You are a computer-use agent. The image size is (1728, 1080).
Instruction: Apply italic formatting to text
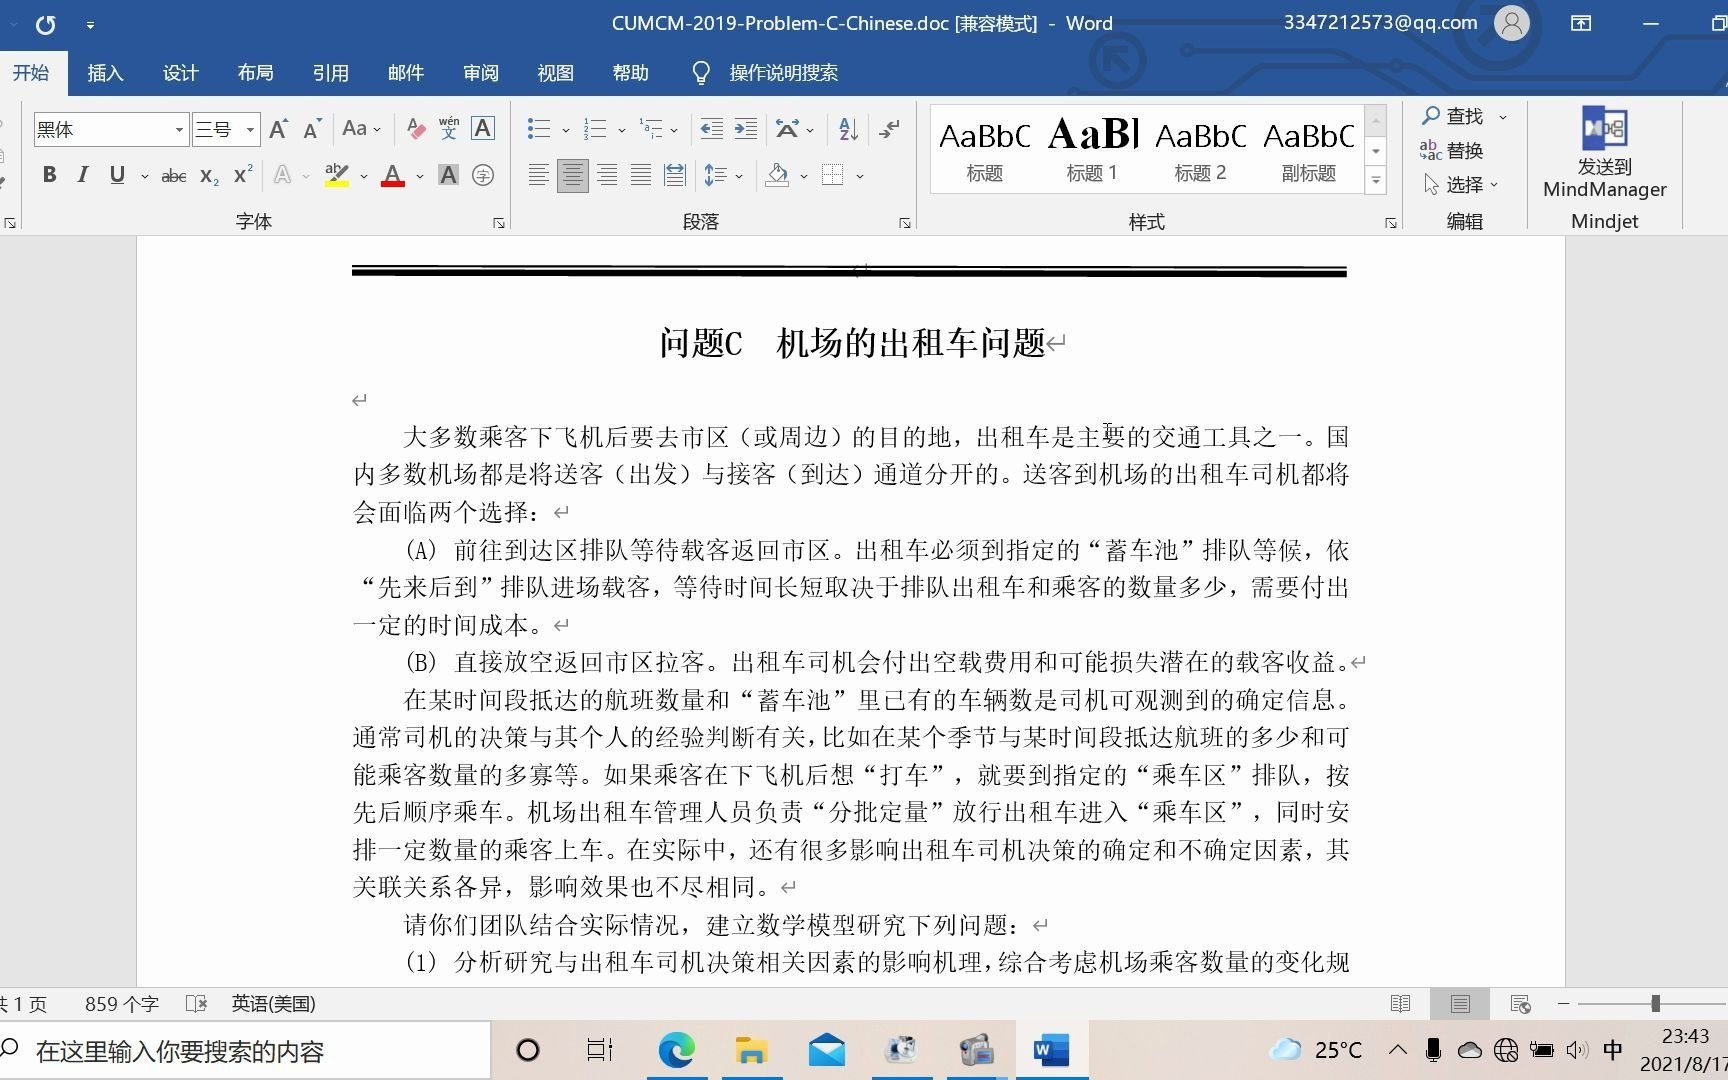[83, 174]
